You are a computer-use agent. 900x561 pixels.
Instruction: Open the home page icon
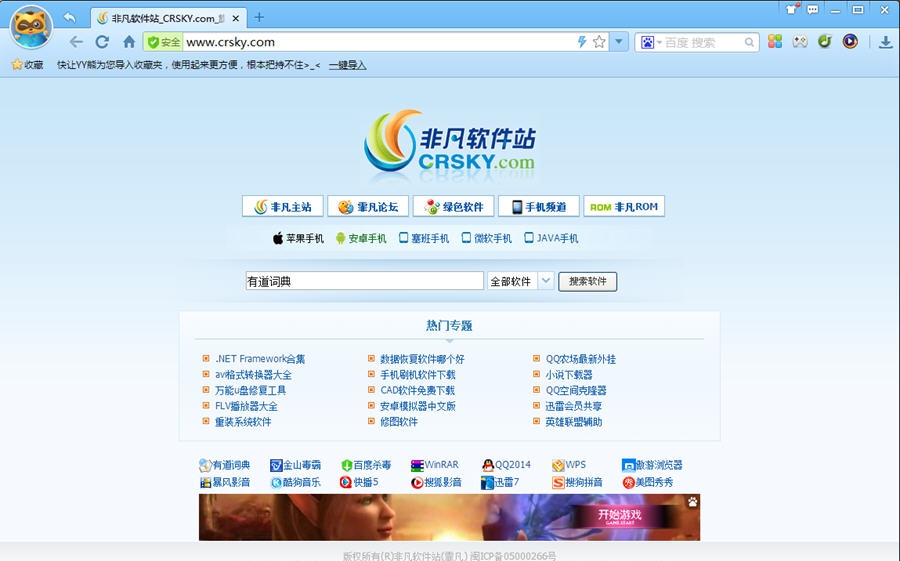[129, 42]
